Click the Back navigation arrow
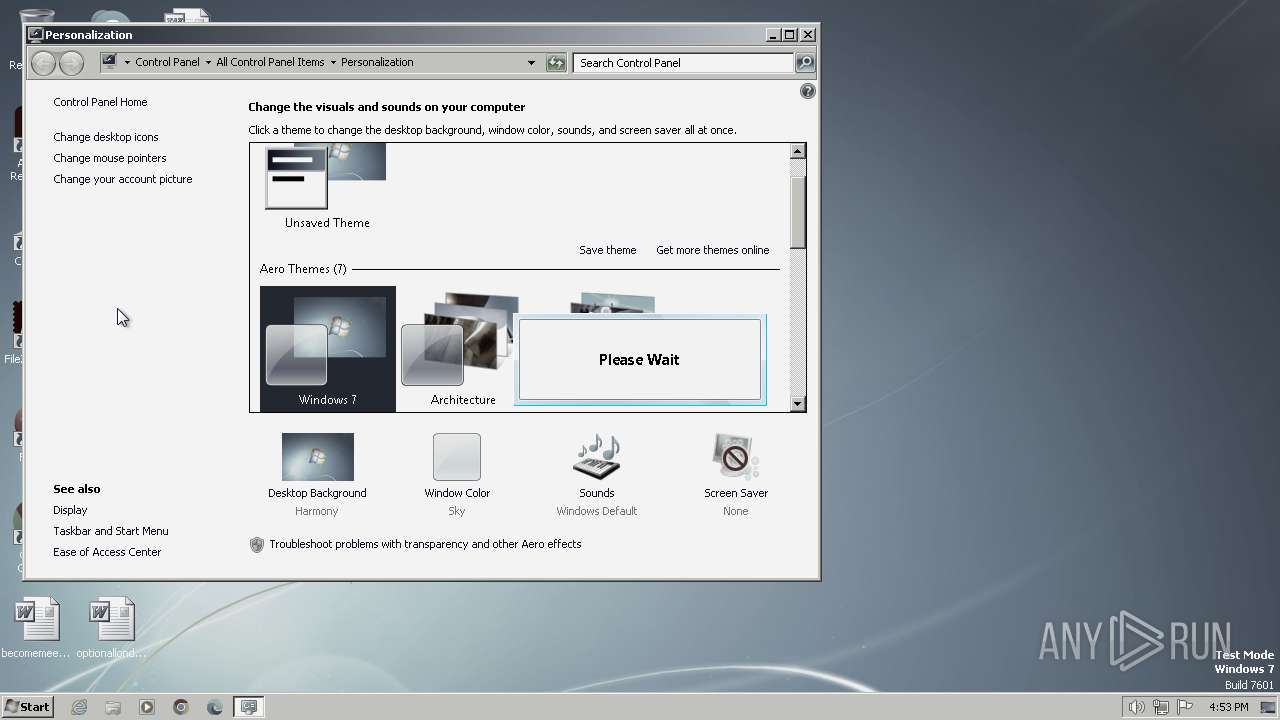This screenshot has width=1280, height=720. click(x=43, y=63)
